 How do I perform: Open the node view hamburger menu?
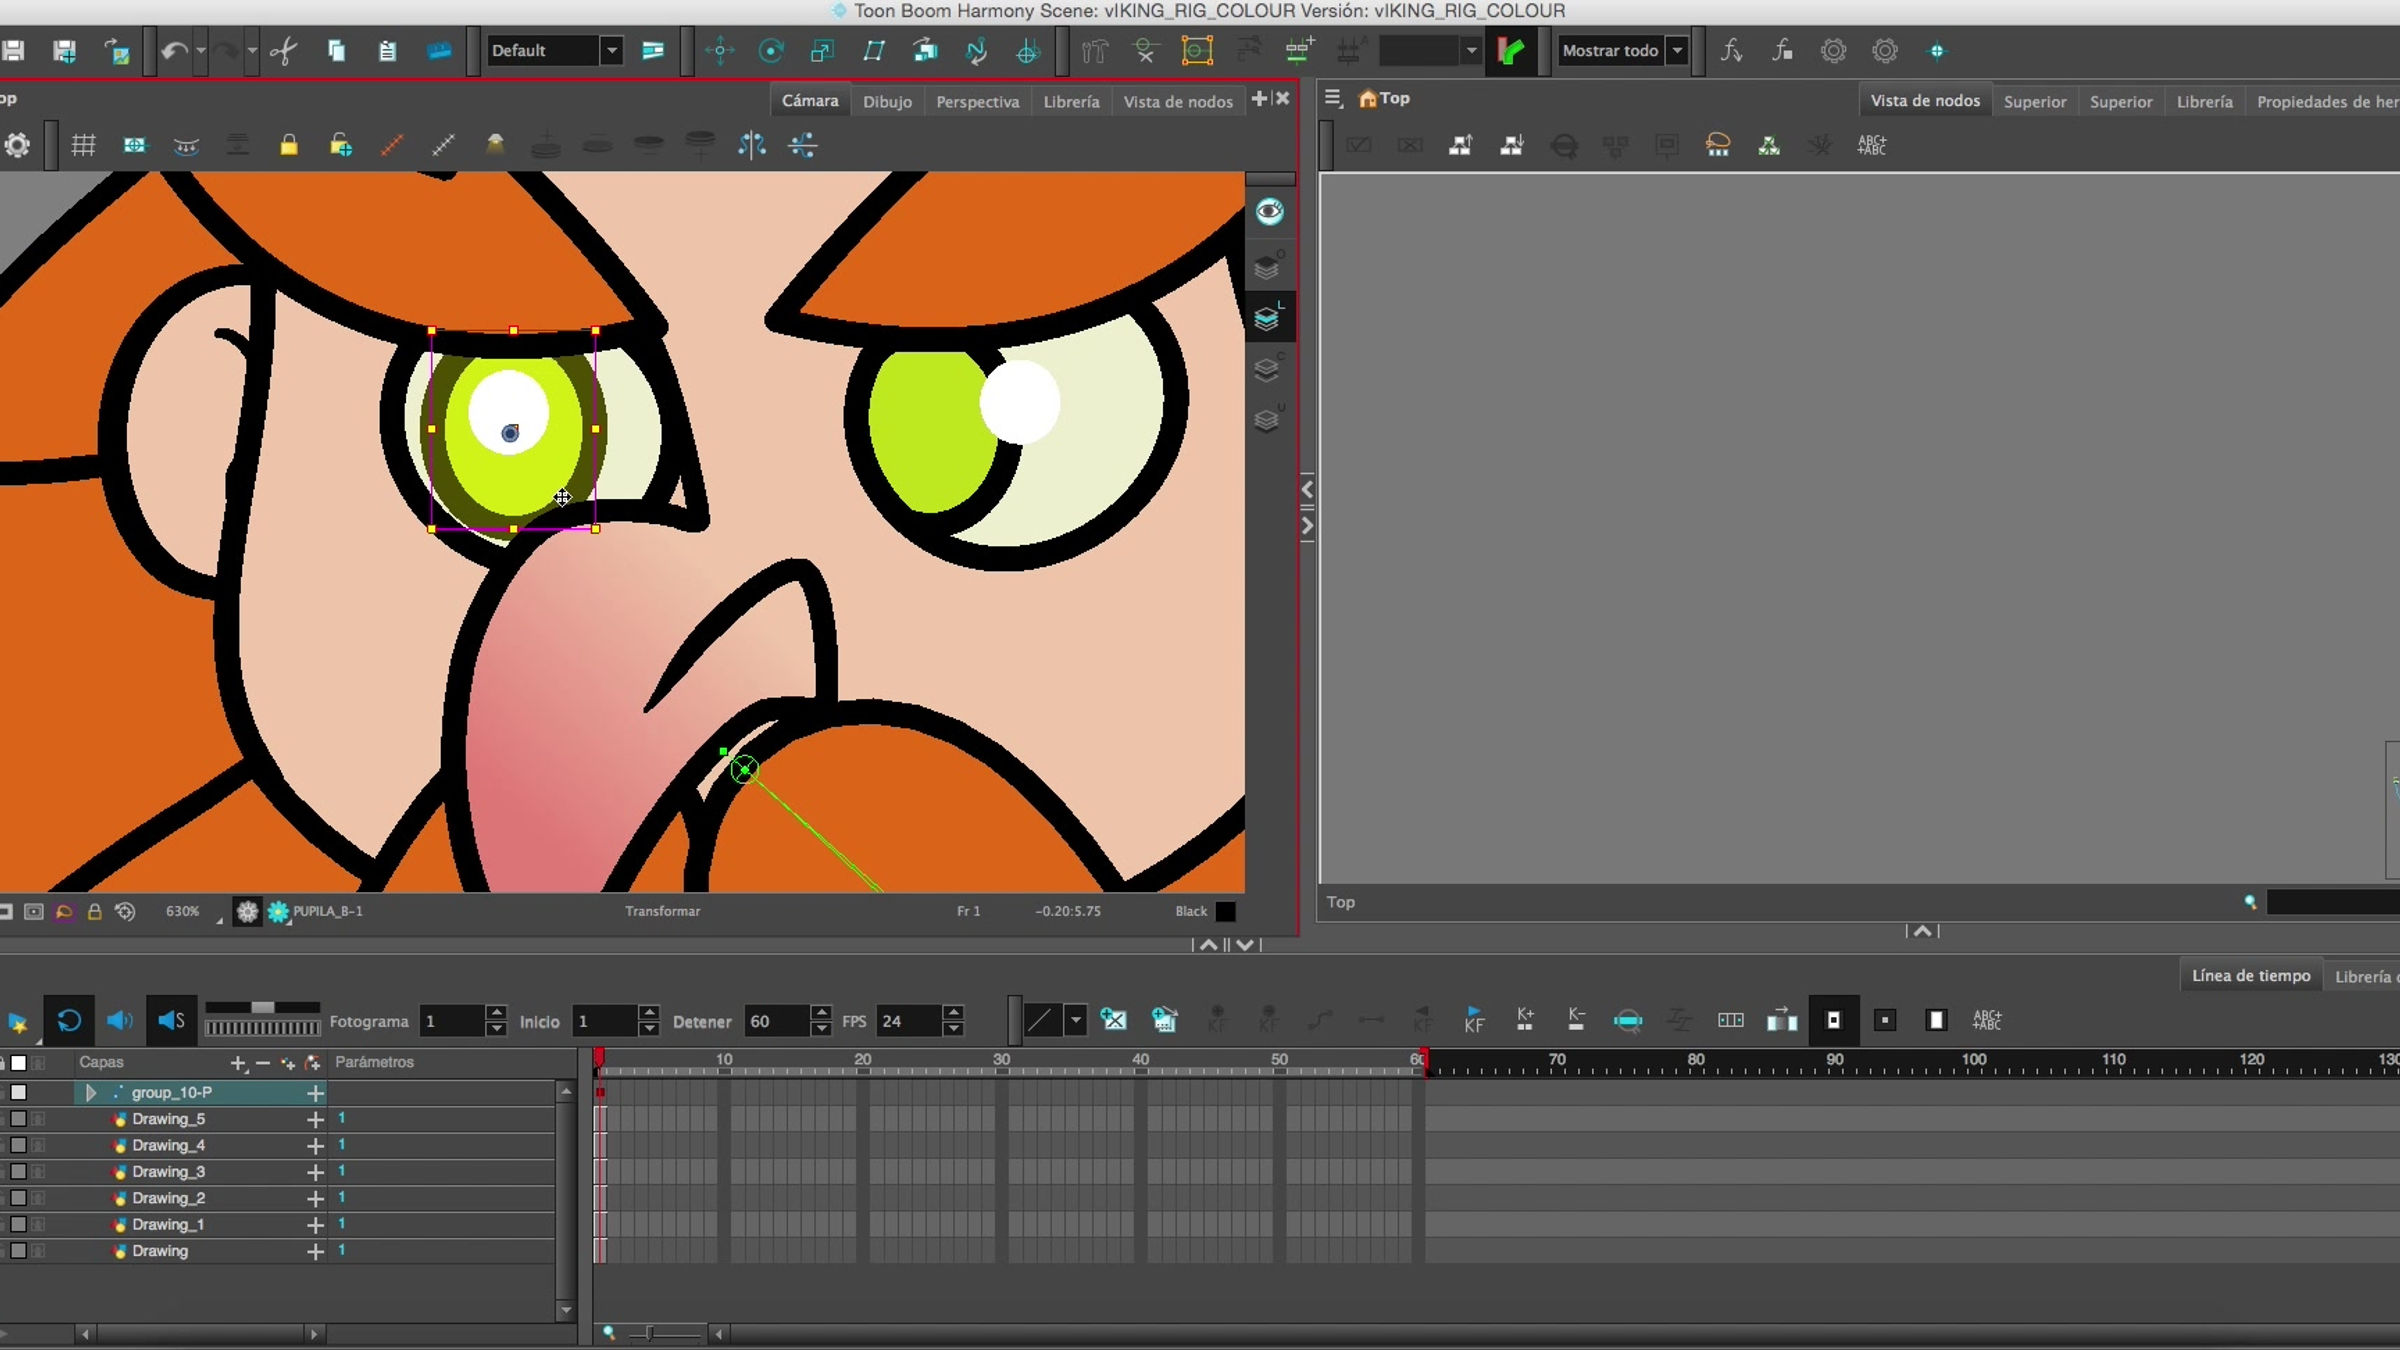[1333, 98]
